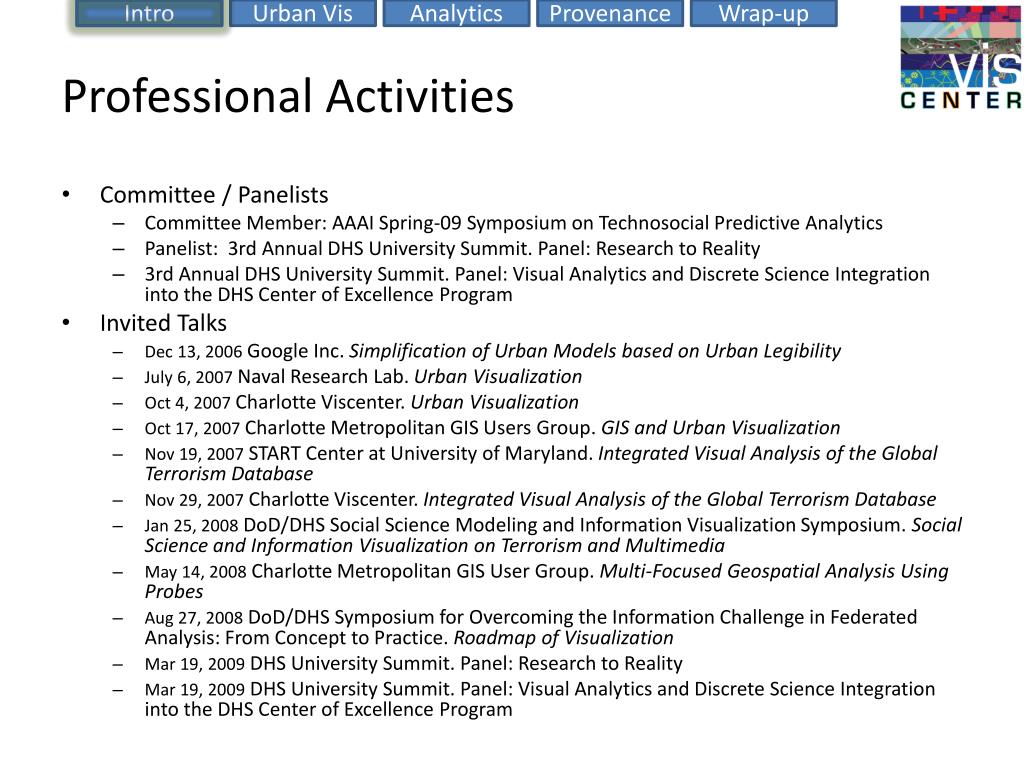1024x768 pixels.
Task: Jump to the Wrap-up tab
Action: click(x=763, y=14)
